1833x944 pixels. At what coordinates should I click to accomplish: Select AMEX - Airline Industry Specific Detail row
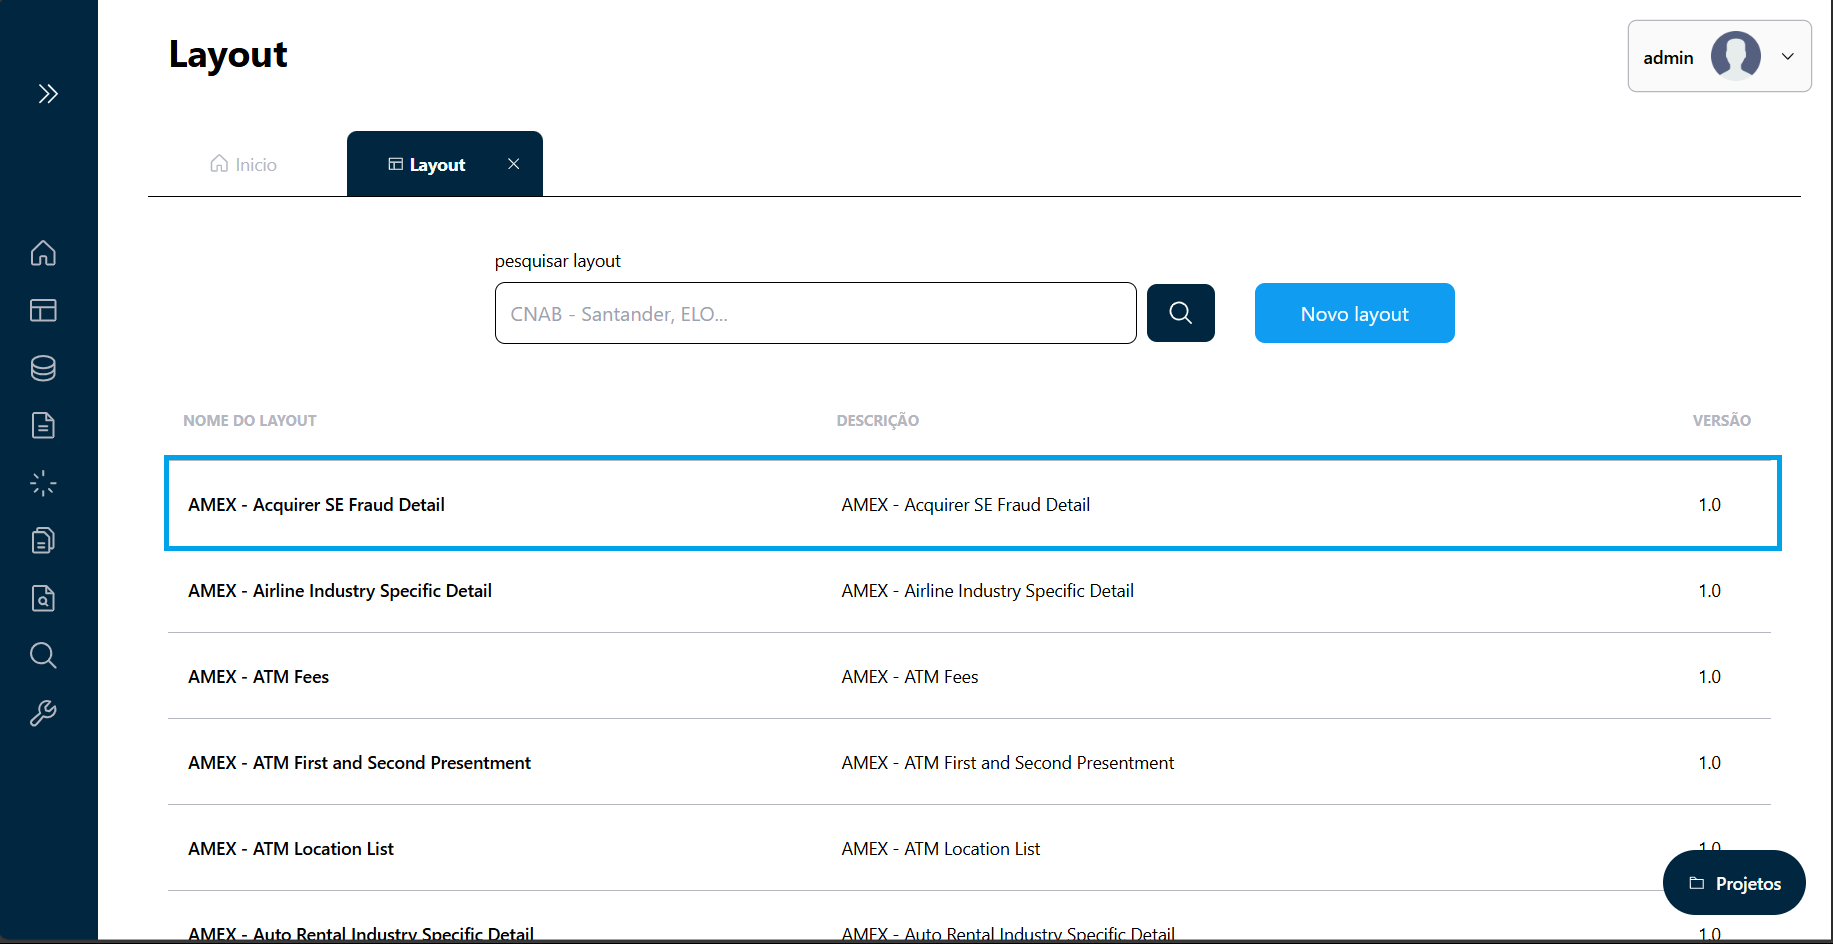click(340, 591)
